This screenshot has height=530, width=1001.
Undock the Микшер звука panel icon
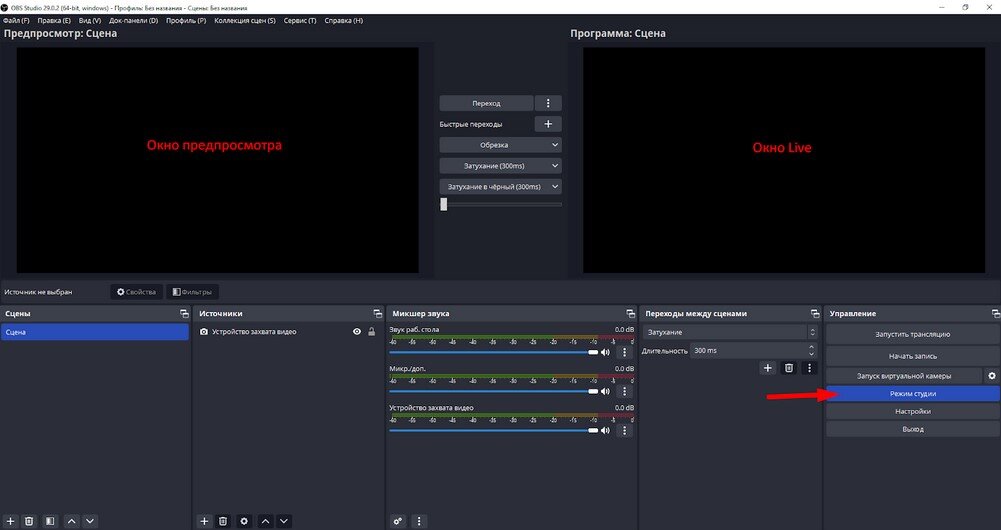coord(631,314)
